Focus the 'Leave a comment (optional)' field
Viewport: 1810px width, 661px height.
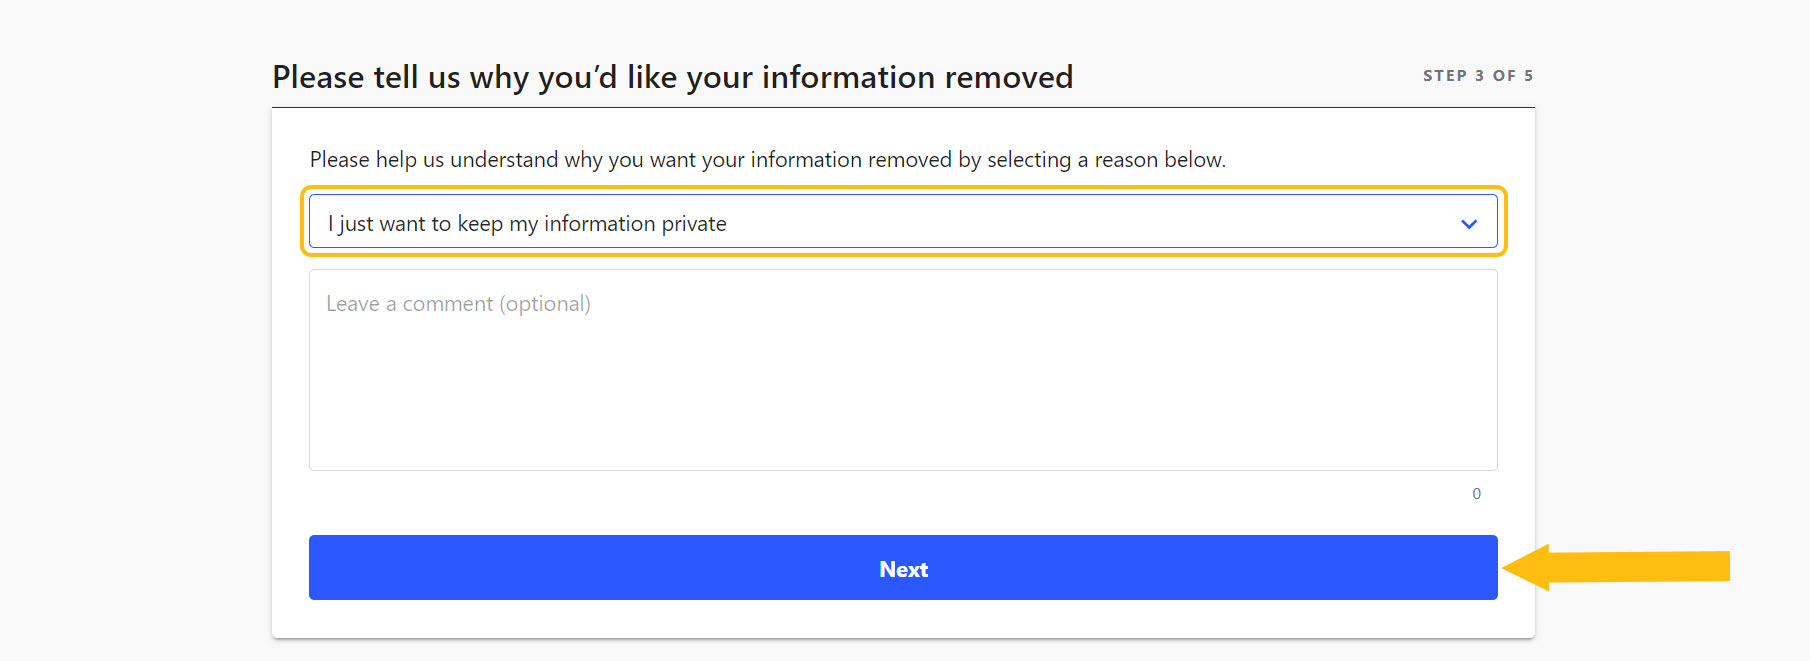pos(902,370)
